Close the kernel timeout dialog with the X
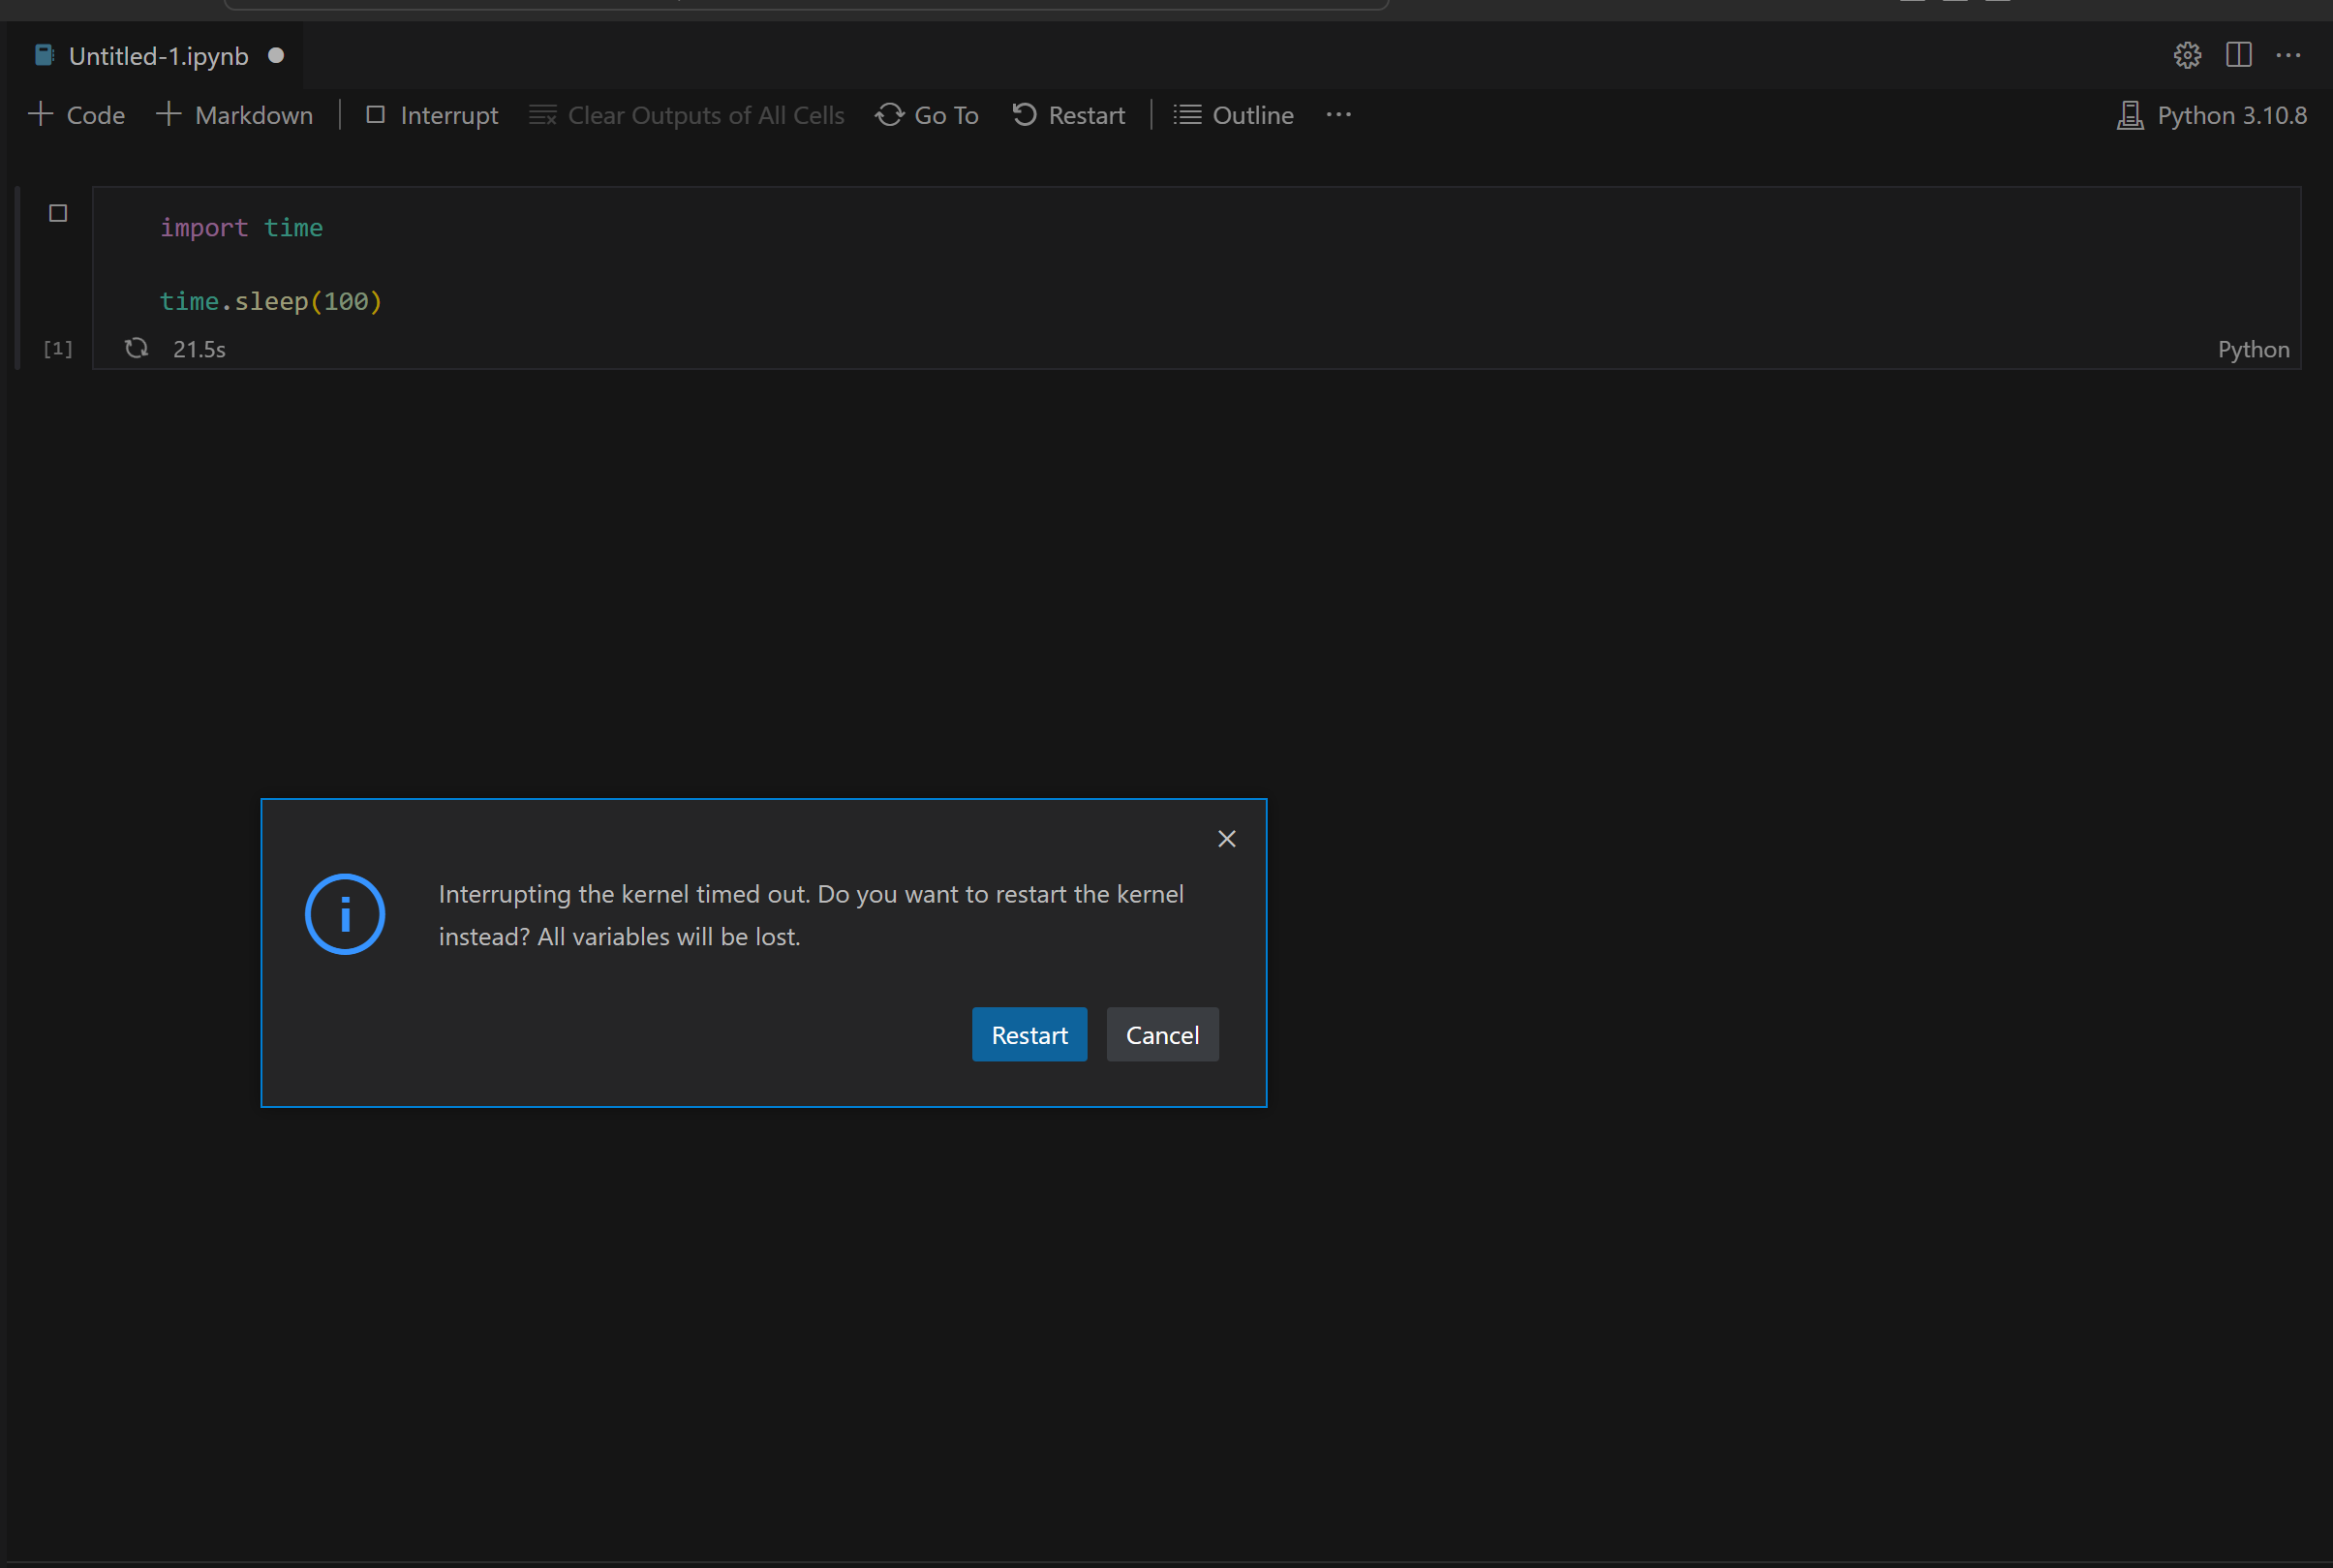 pos(1226,838)
